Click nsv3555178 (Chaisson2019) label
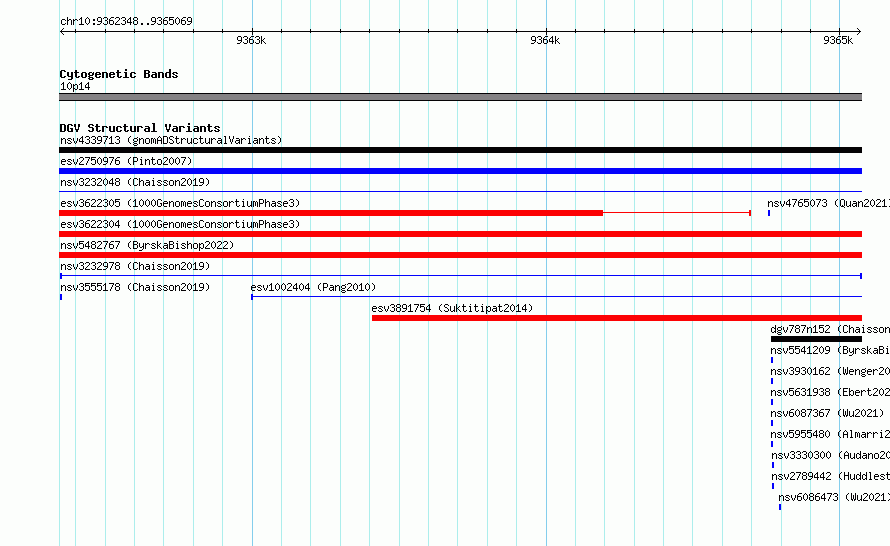The height and width of the screenshot is (546, 890). coord(135,287)
